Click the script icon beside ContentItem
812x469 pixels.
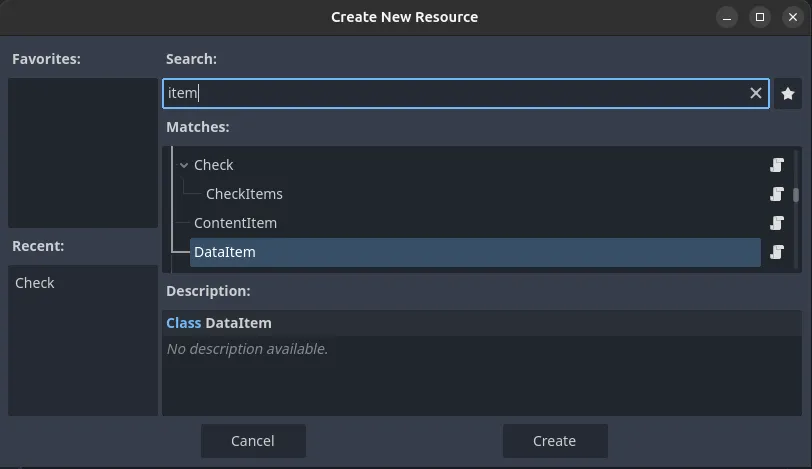coord(776,223)
